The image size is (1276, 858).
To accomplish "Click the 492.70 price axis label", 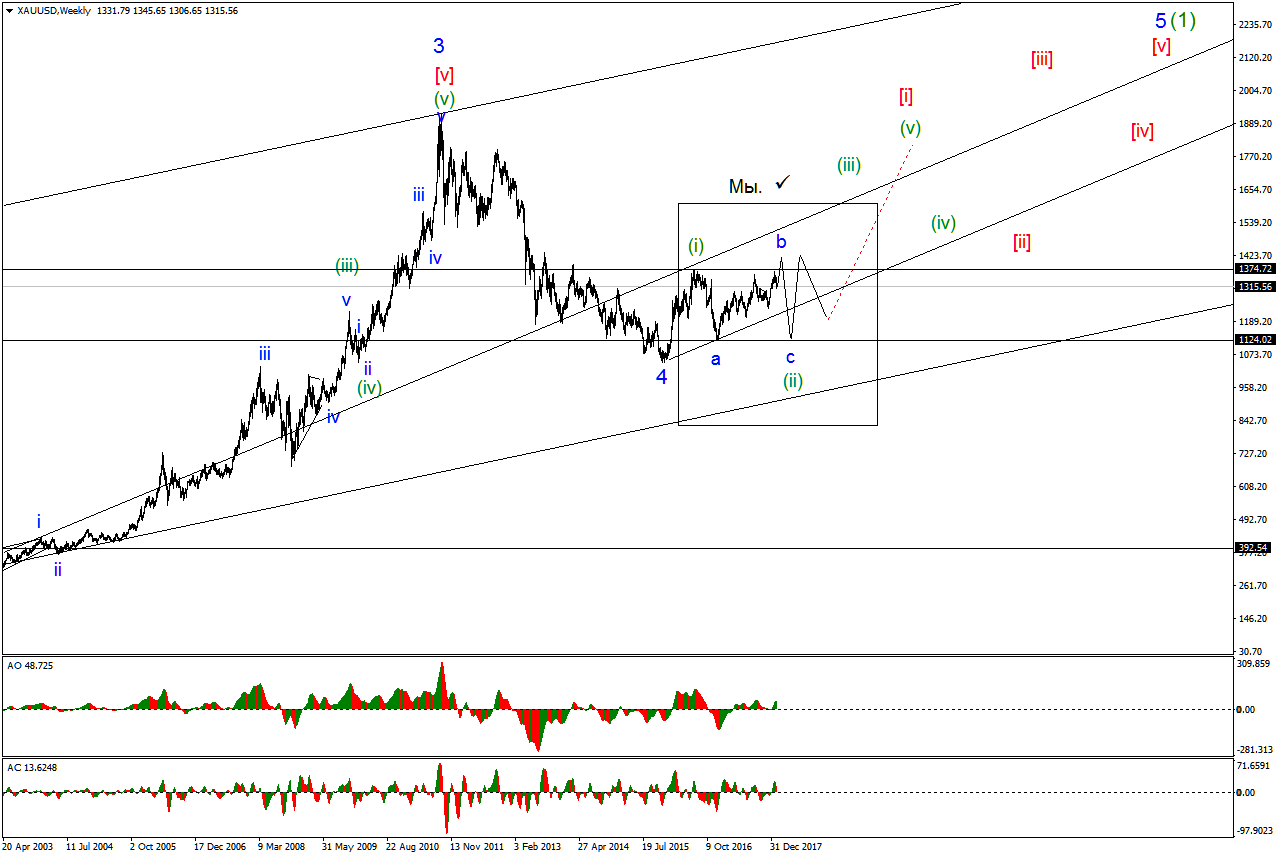I will tap(1255, 520).
